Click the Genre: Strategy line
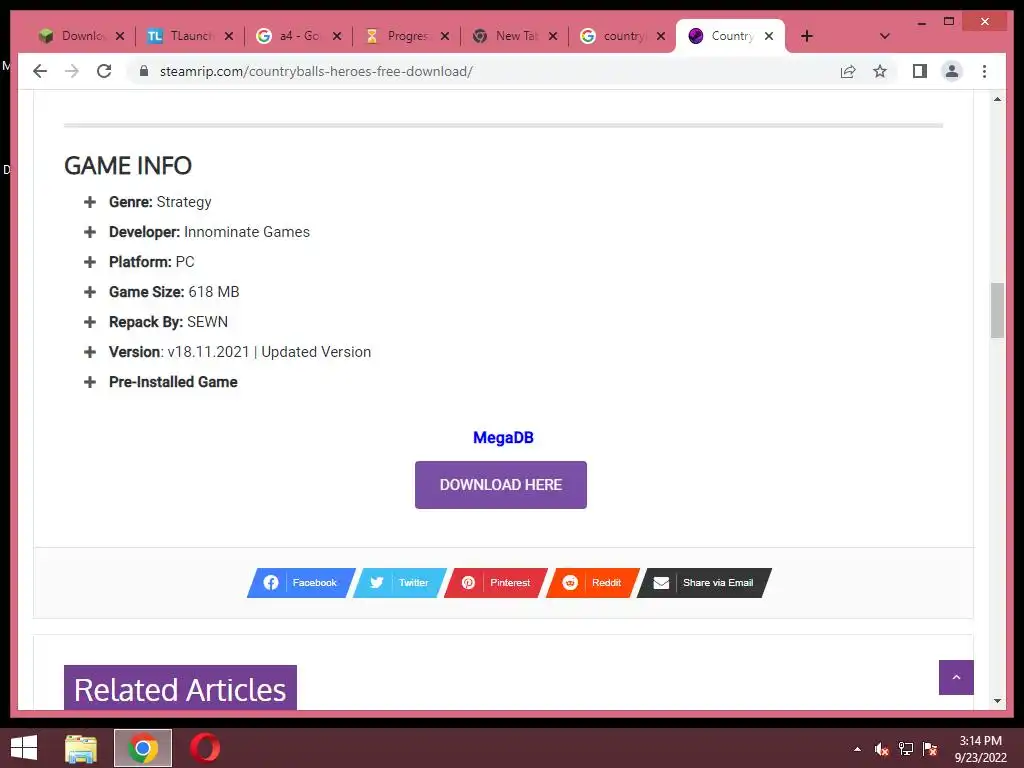The image size is (1024, 768). (160, 202)
